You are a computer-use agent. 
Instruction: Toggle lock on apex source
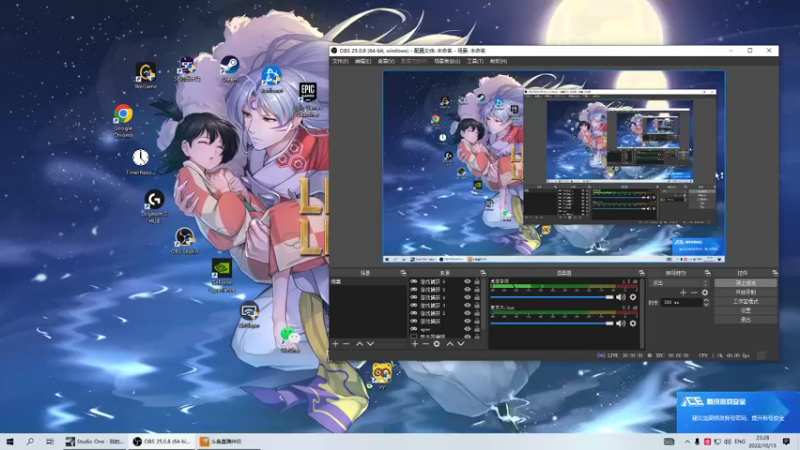click(x=477, y=329)
